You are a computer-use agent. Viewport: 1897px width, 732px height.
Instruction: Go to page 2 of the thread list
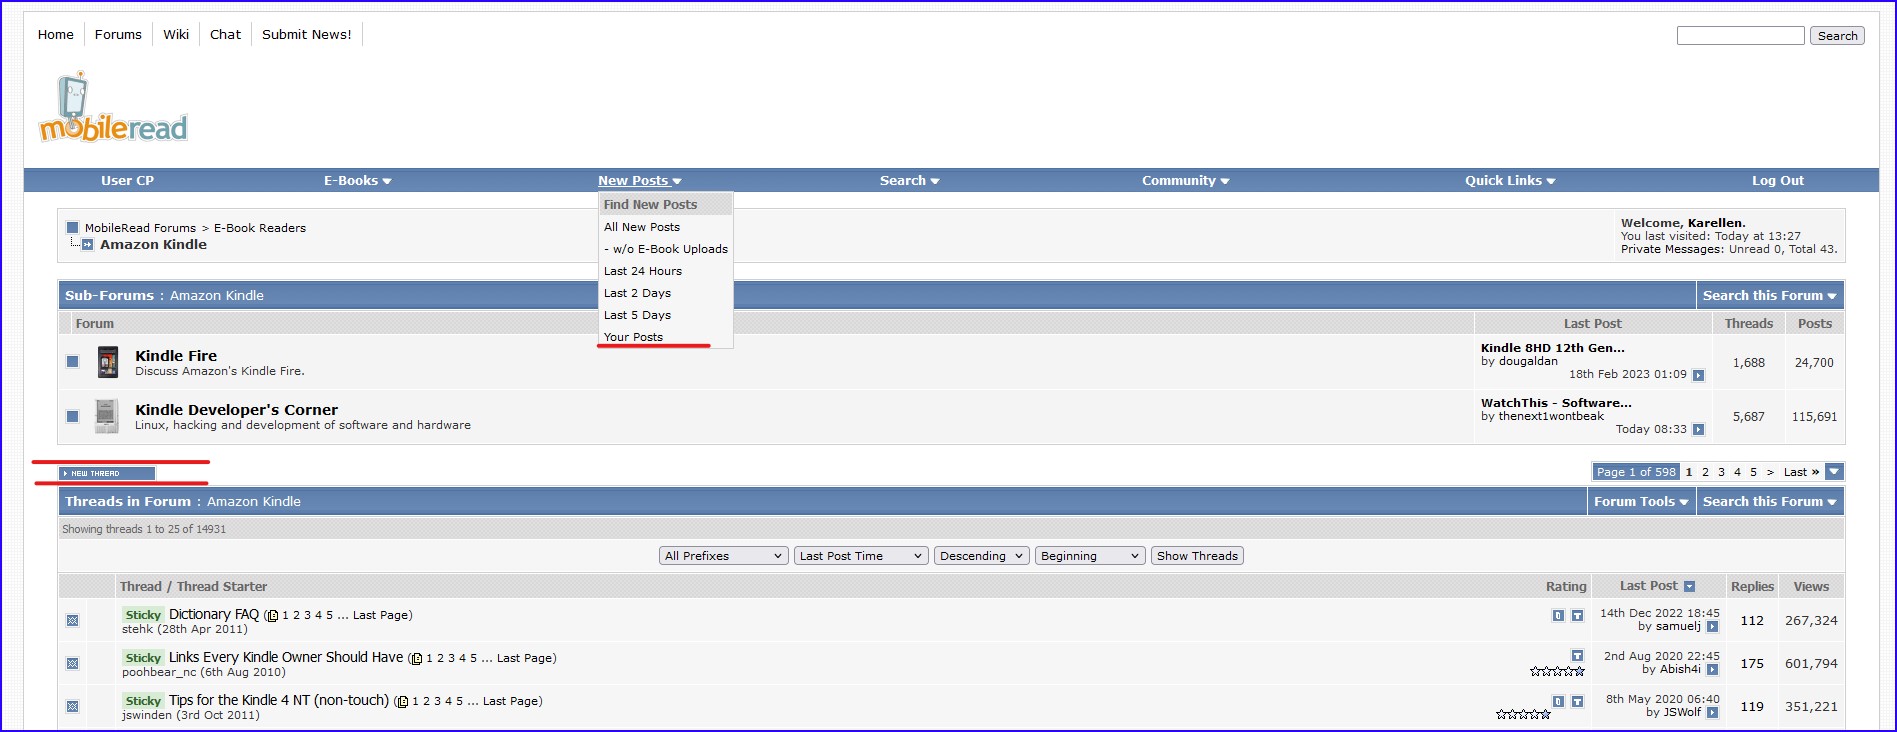click(x=1705, y=472)
